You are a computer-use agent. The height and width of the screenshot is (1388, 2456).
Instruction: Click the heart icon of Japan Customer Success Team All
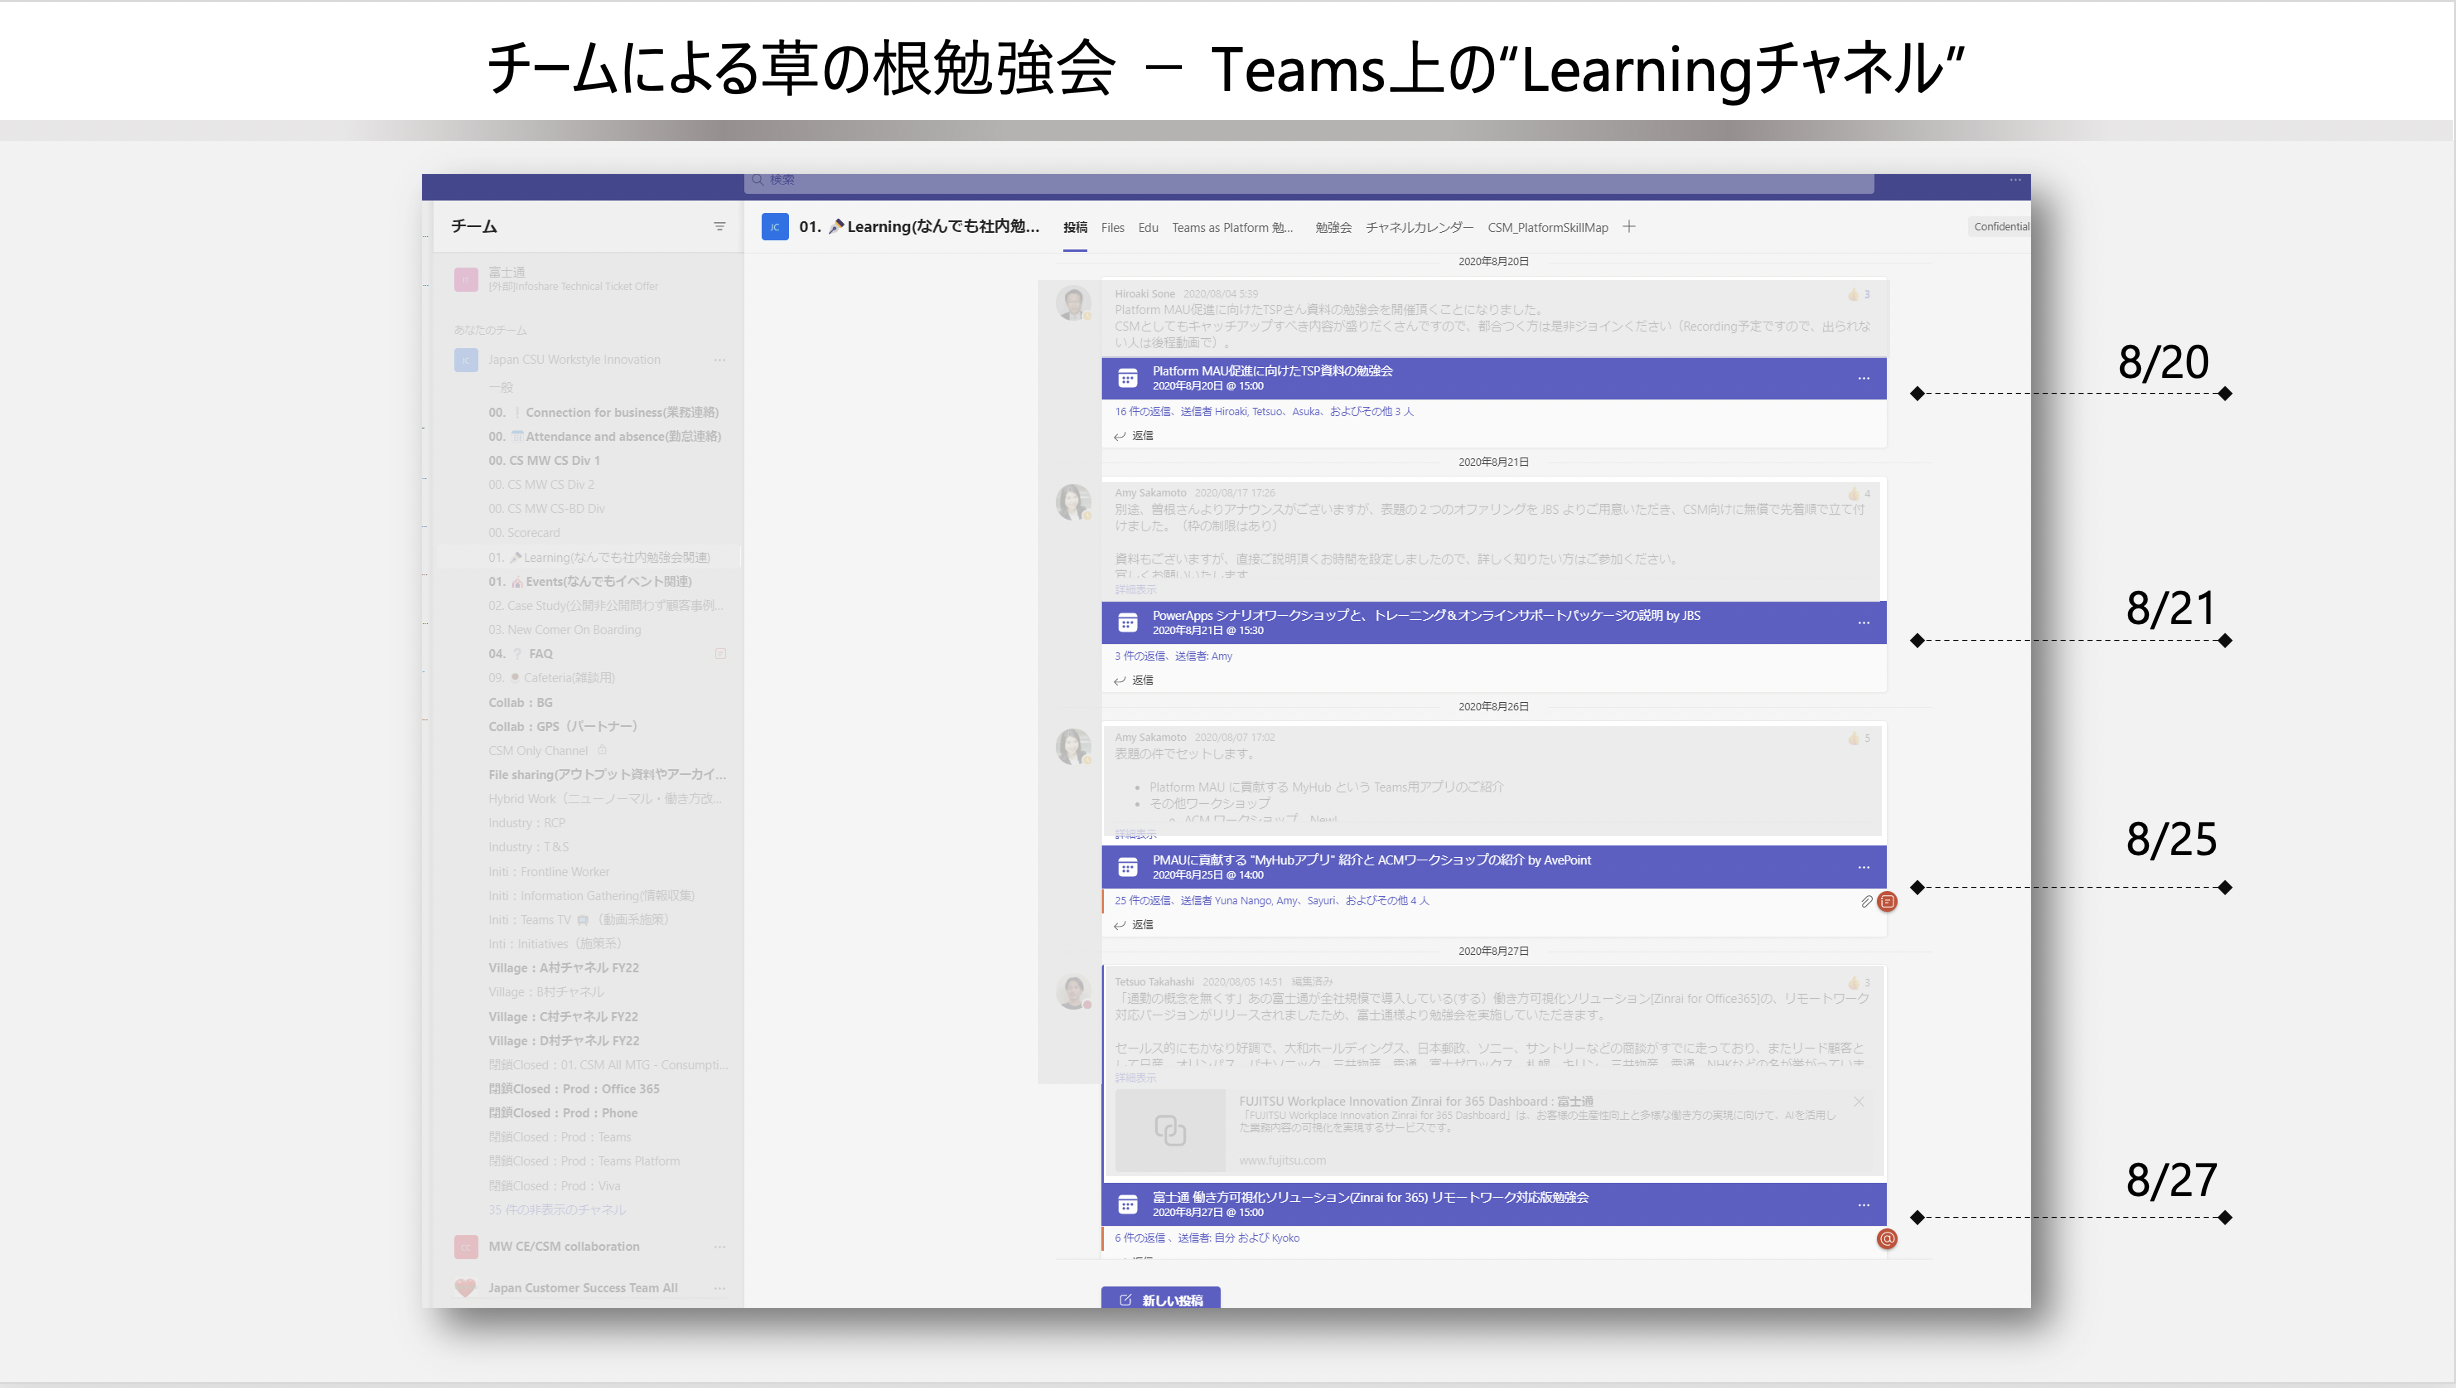point(464,1288)
